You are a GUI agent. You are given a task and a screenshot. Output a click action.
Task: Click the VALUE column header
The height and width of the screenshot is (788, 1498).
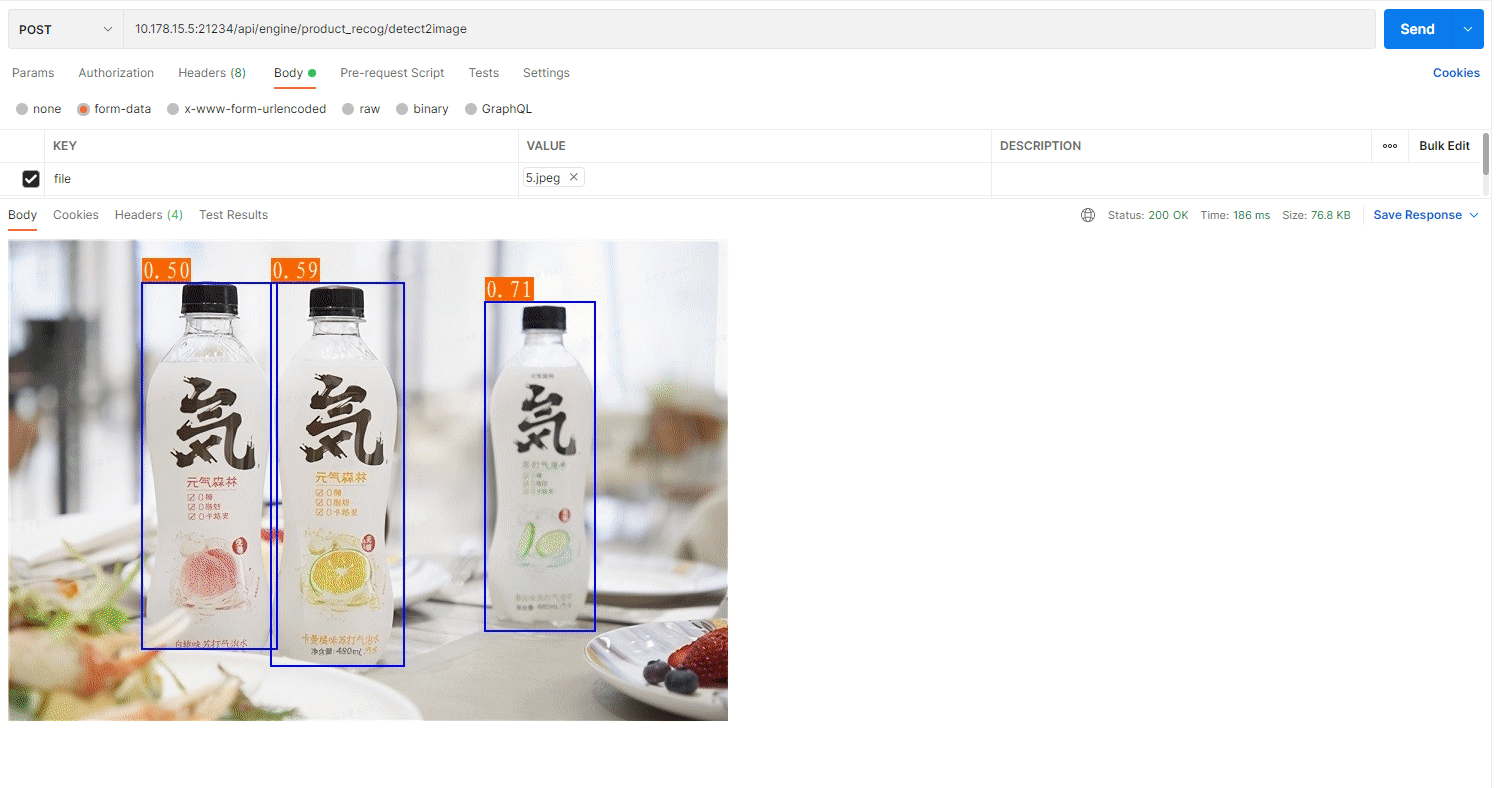[546, 146]
